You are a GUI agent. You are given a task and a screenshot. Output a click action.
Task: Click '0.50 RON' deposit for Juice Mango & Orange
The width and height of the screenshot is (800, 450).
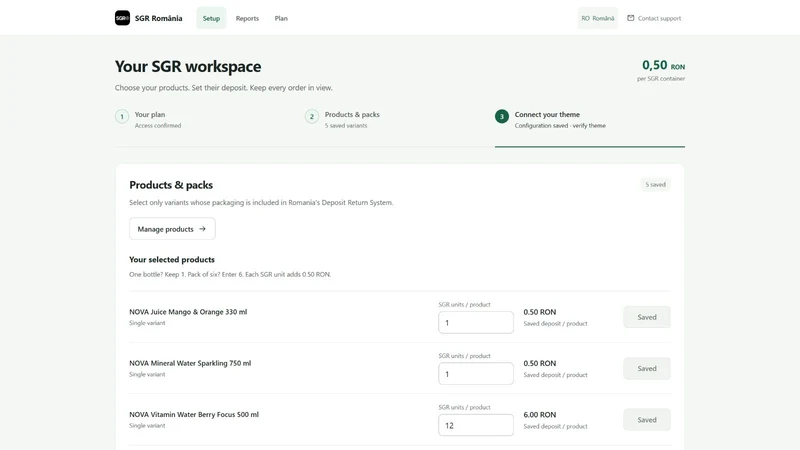[539, 312]
